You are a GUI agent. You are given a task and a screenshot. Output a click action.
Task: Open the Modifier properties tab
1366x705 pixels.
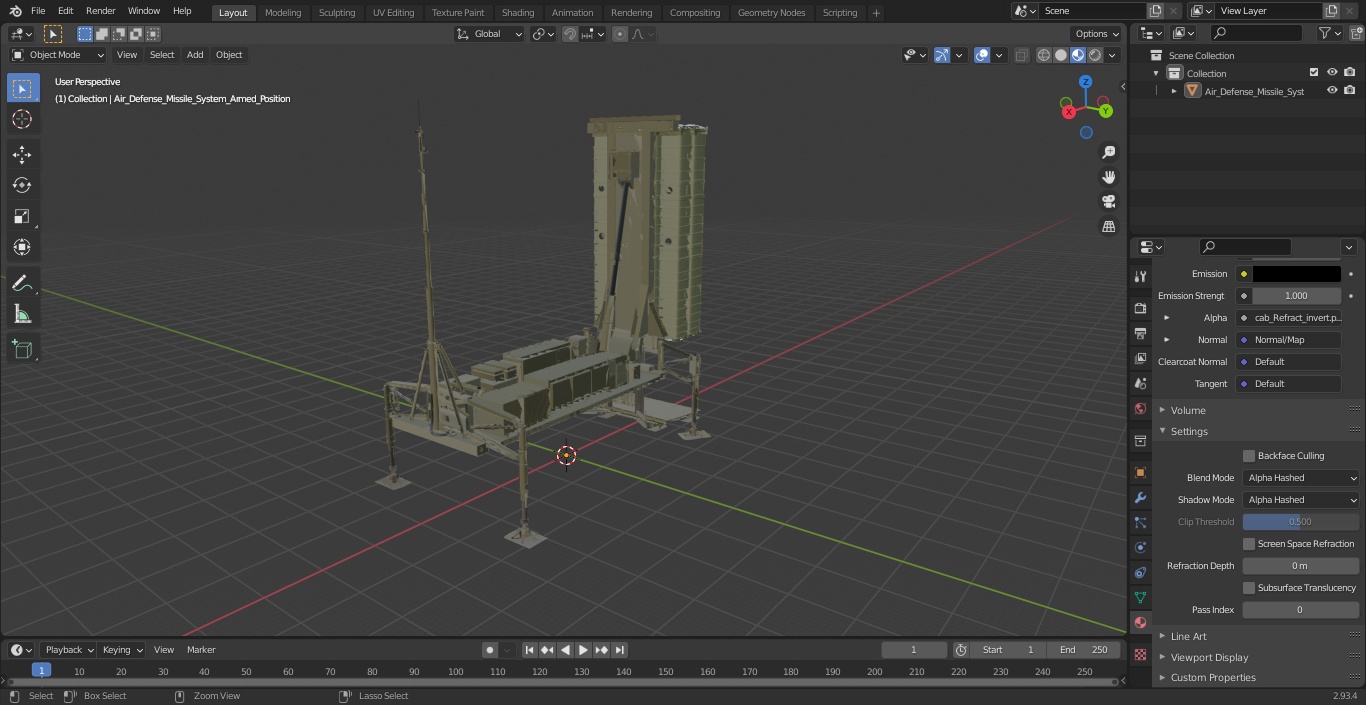tap(1140, 497)
